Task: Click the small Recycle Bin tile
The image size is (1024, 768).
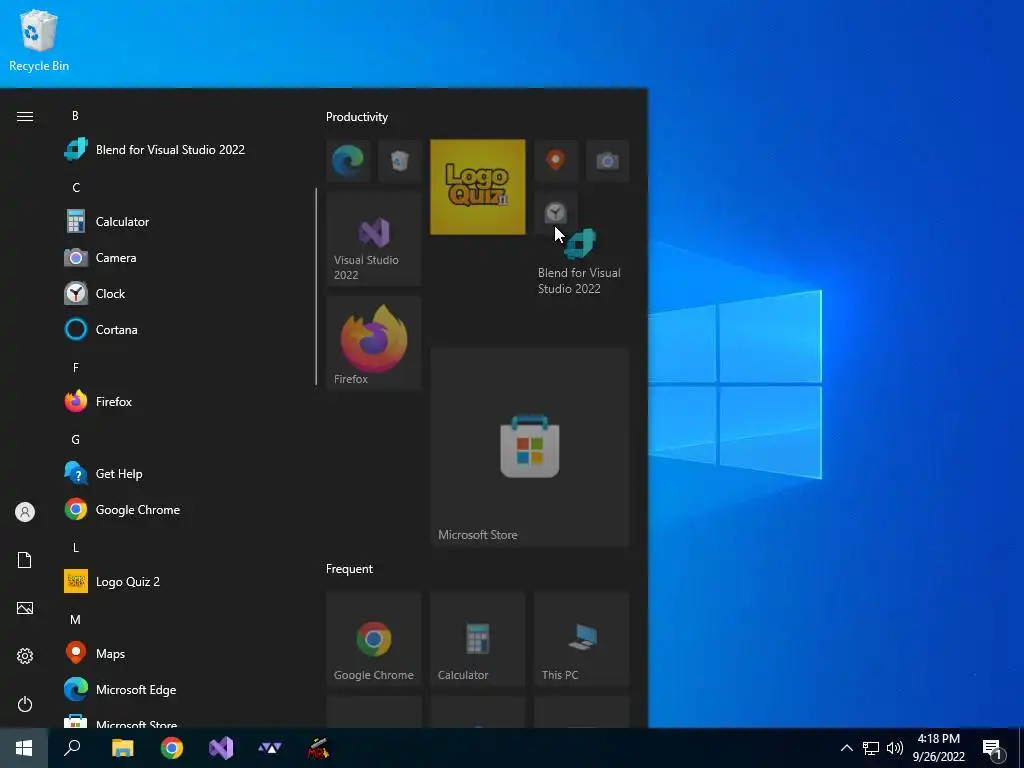Action: 400,161
